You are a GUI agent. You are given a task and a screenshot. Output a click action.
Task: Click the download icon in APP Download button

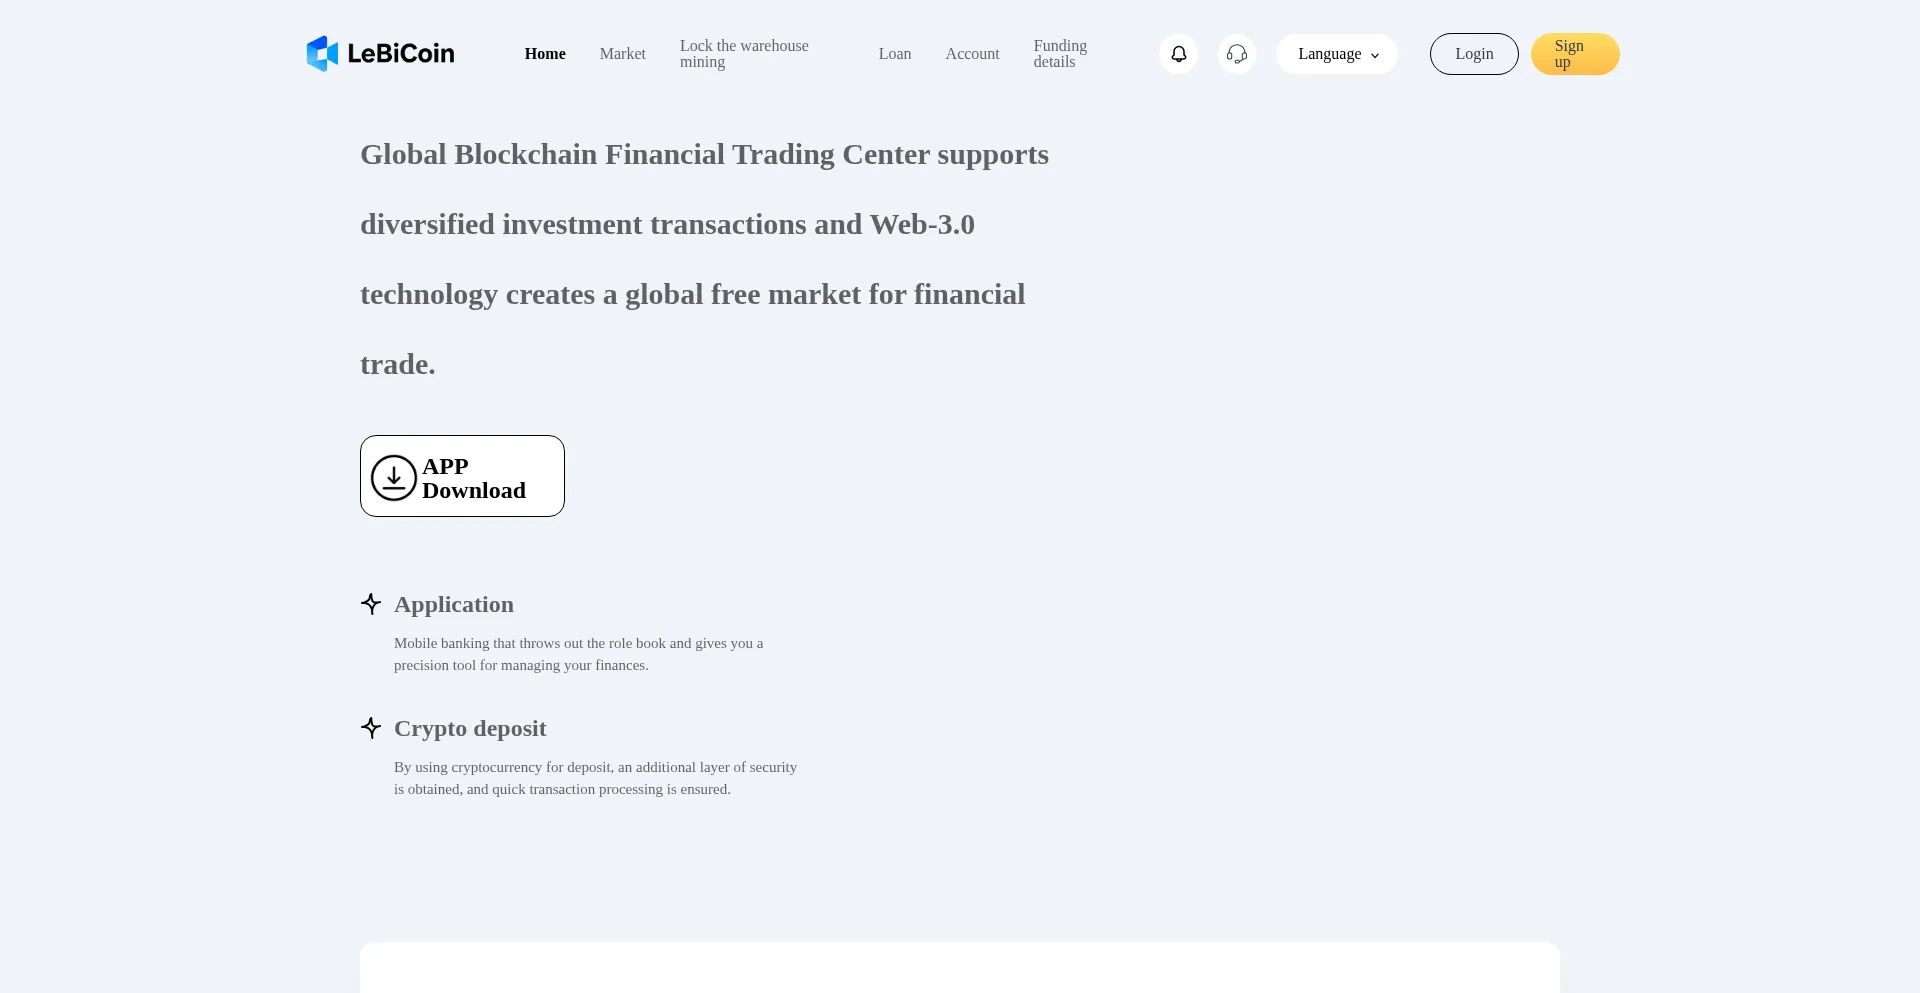(392, 477)
